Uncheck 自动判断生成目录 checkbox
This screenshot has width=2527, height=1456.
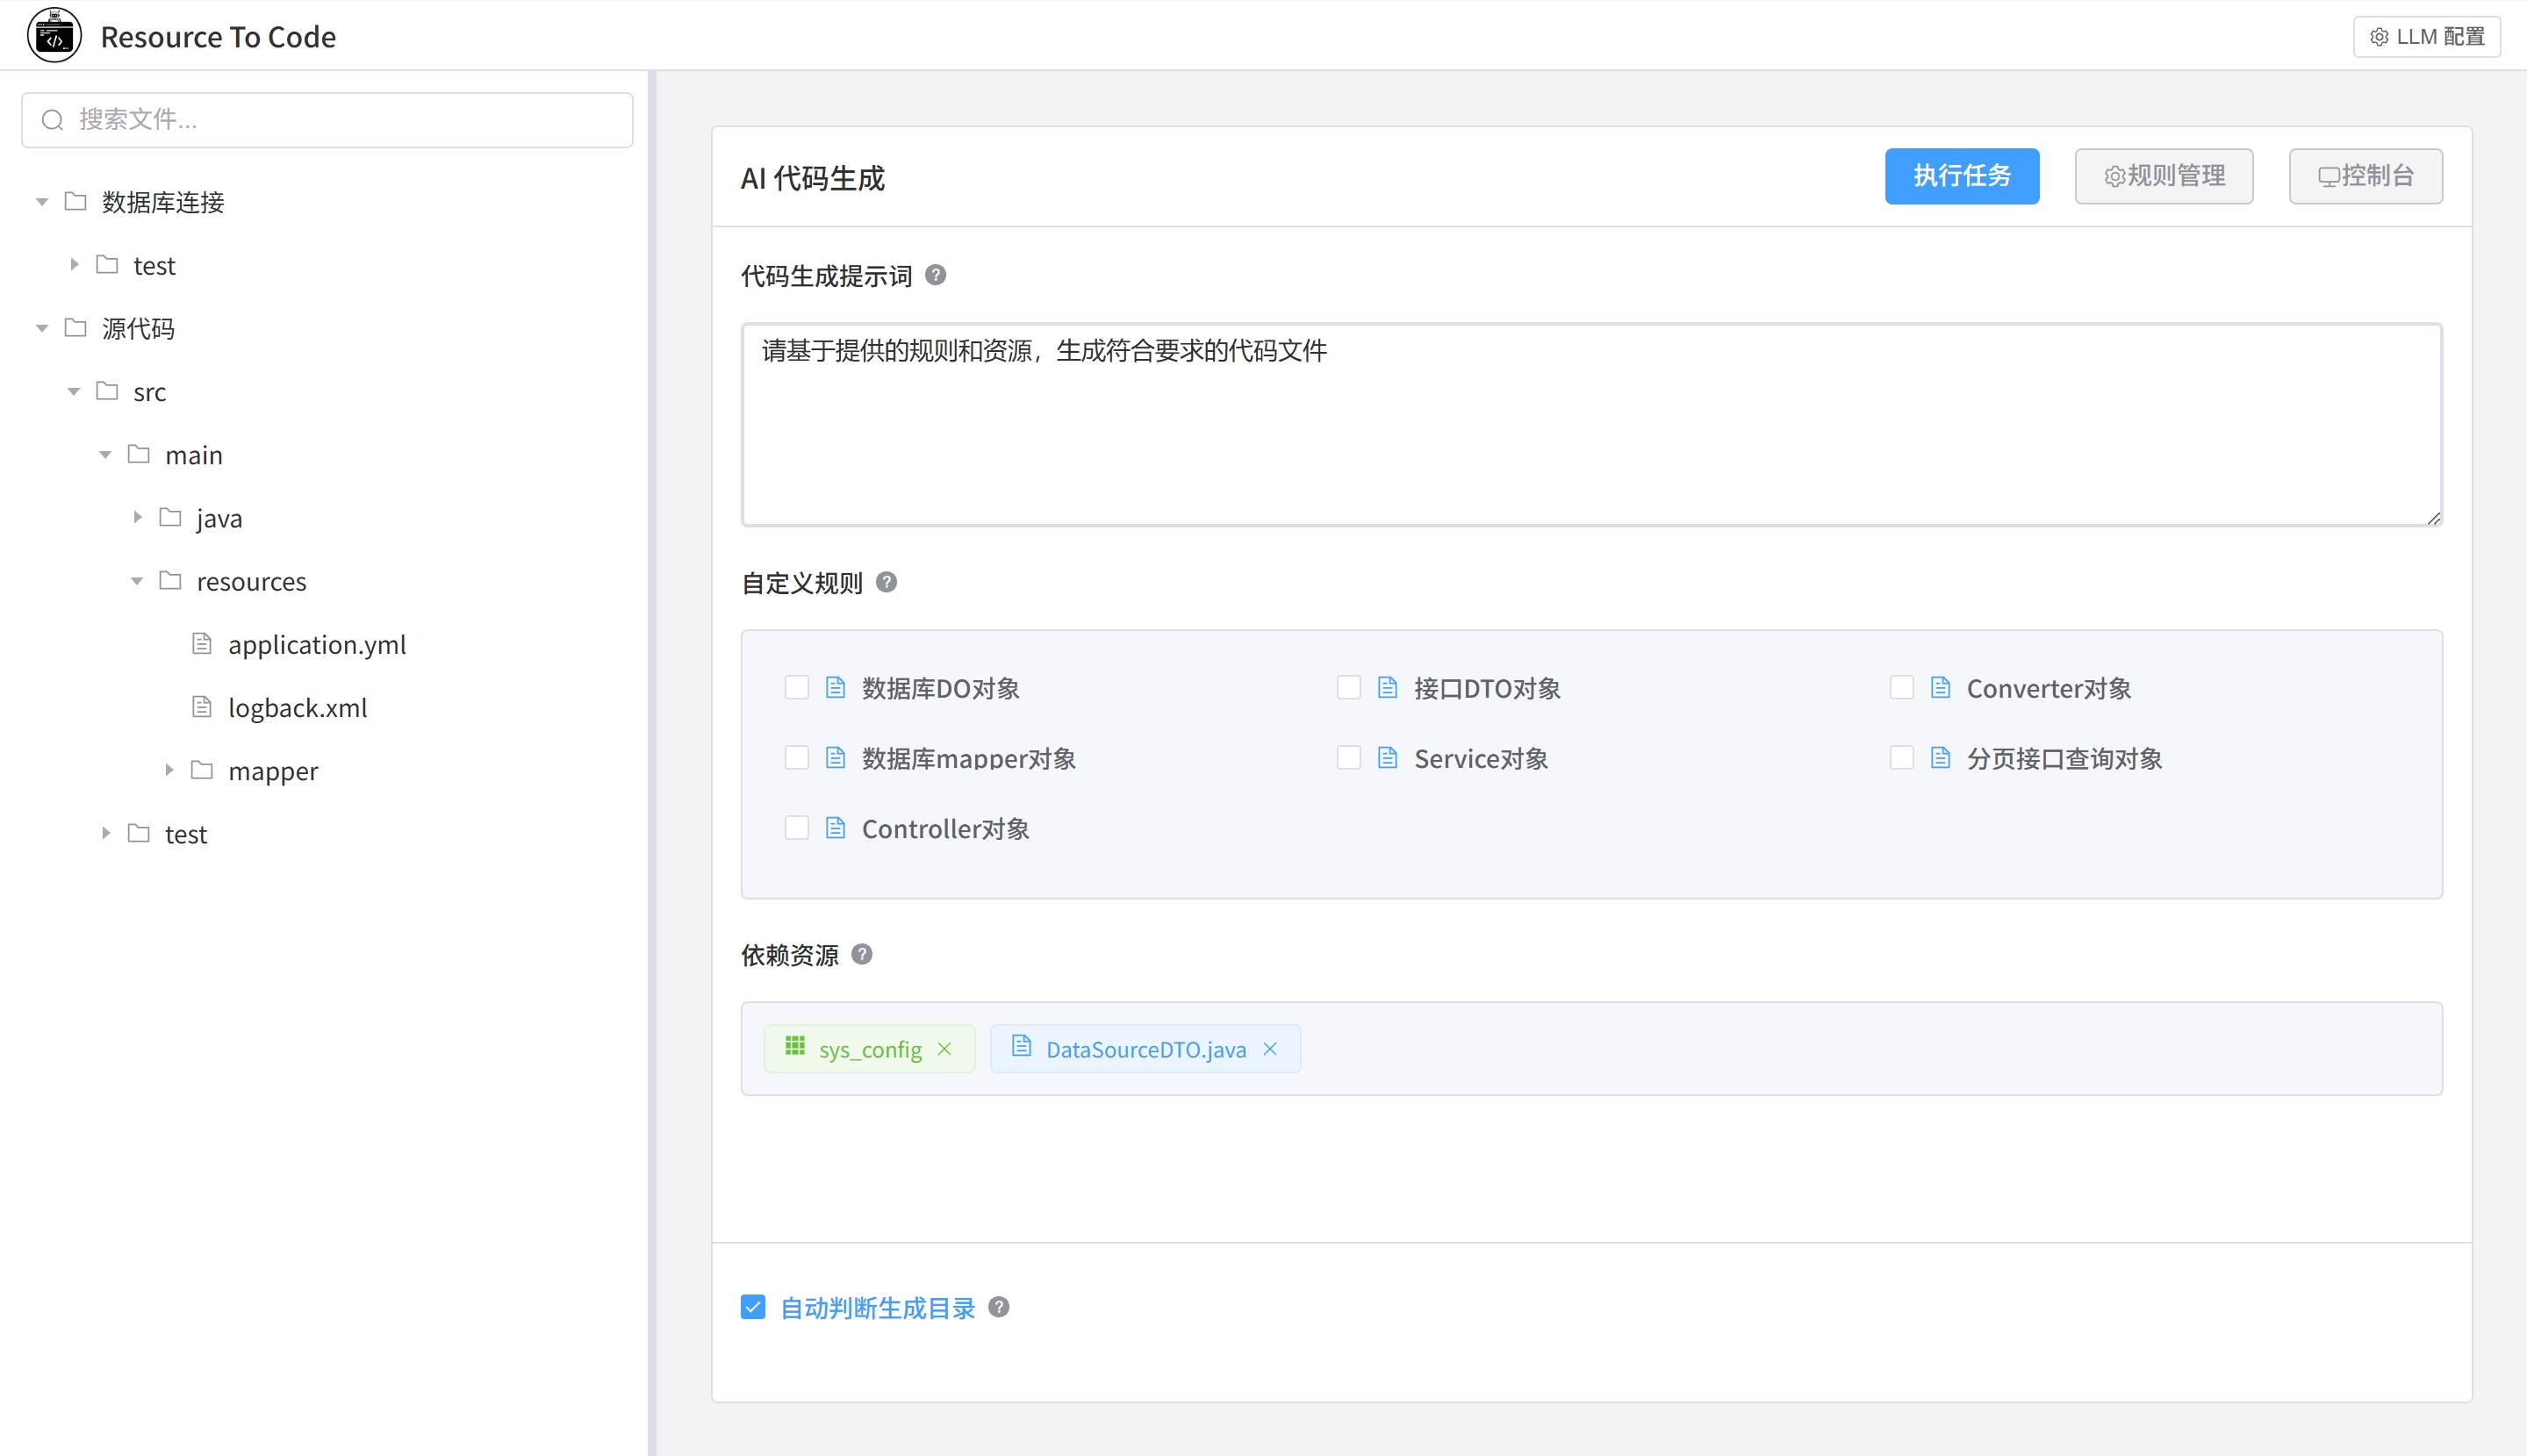click(753, 1307)
